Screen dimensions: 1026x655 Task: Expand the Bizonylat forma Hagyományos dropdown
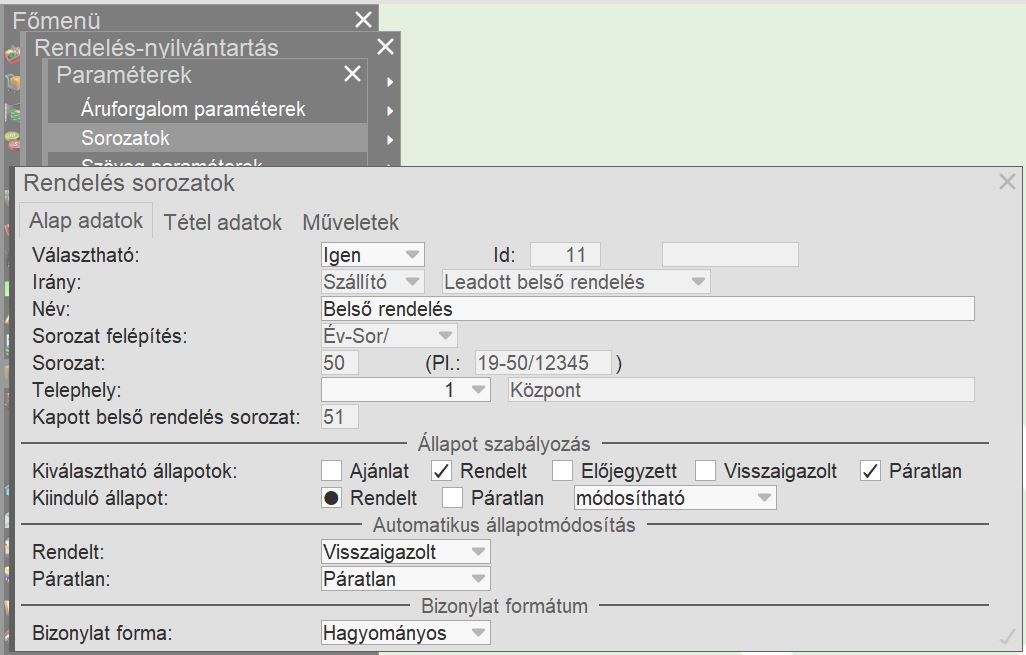pos(406,633)
